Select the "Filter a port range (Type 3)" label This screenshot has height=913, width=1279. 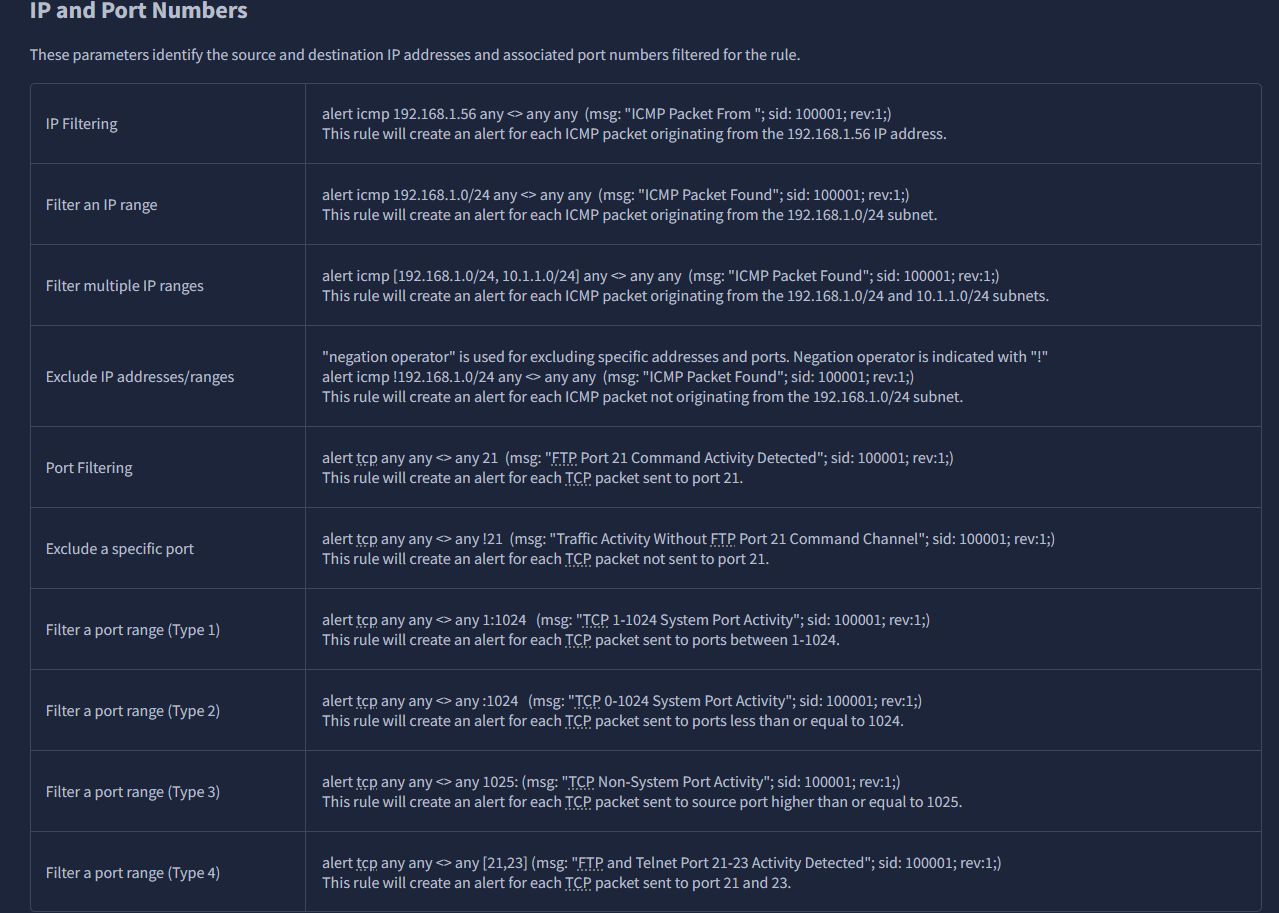[x=133, y=792]
